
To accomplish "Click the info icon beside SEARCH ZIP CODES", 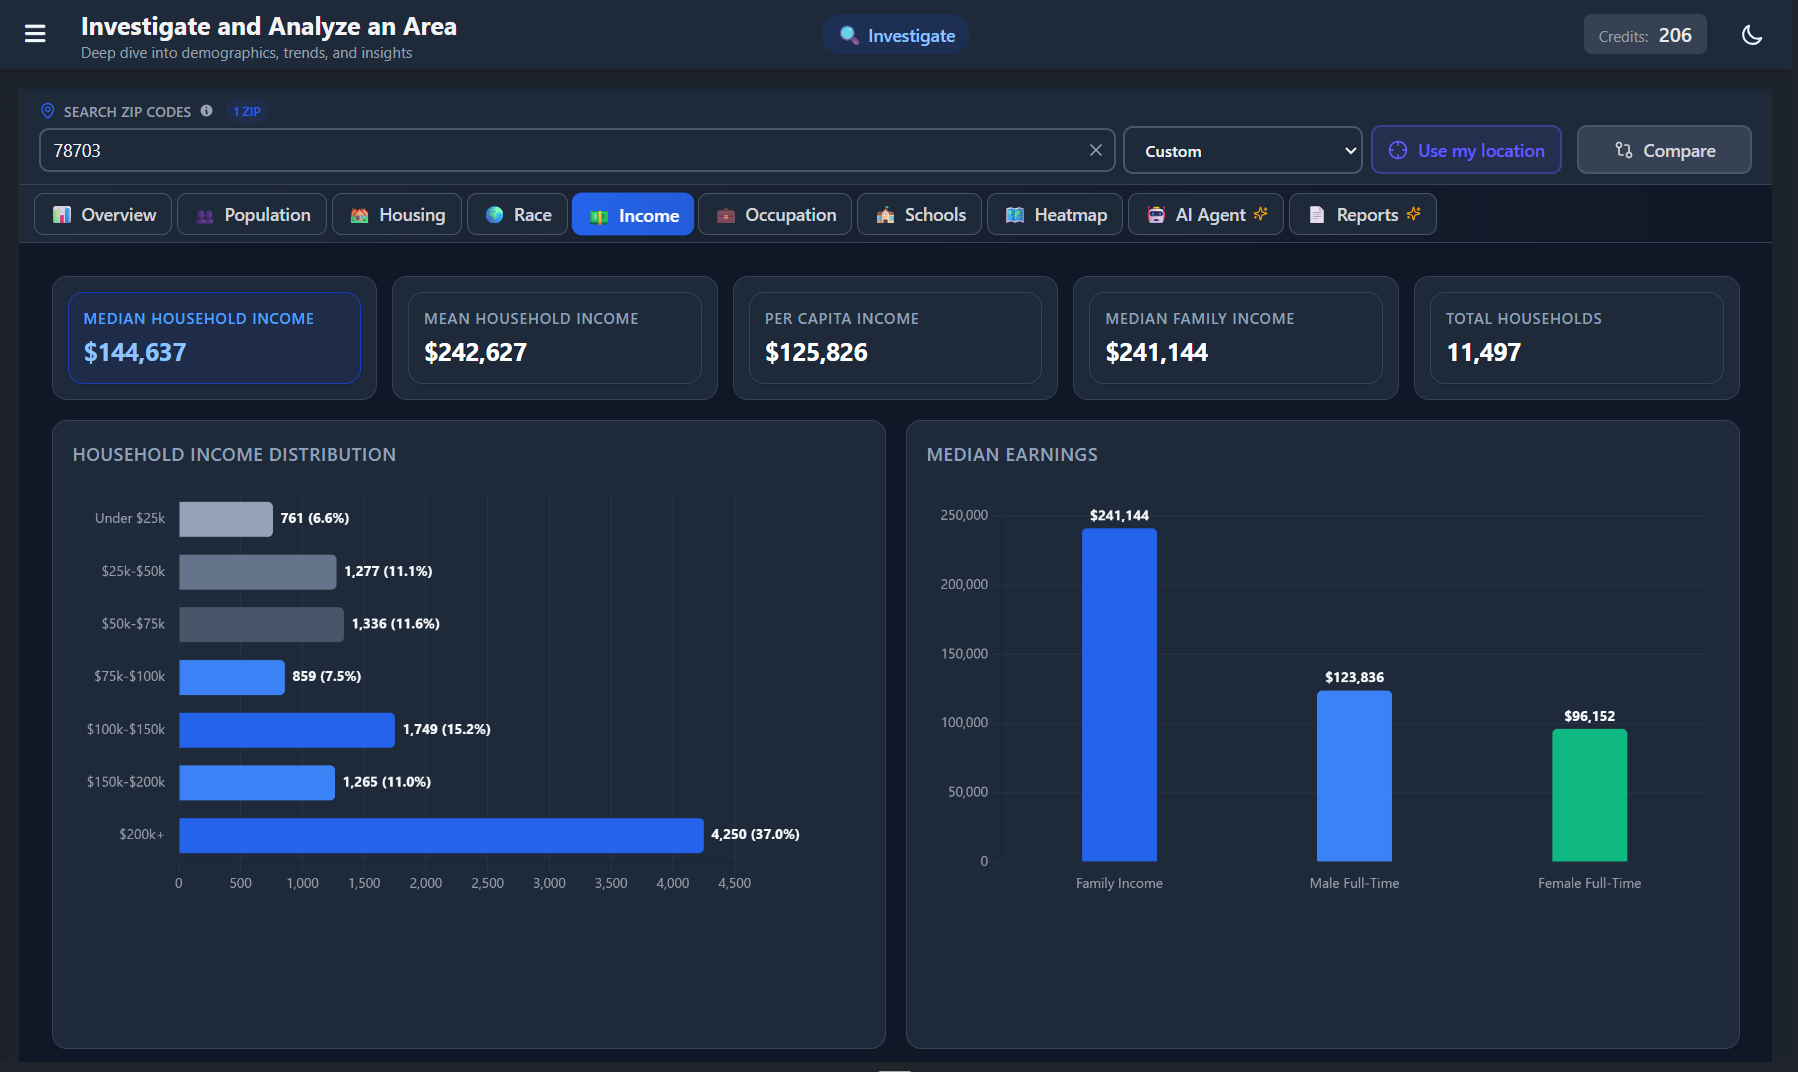I will tap(207, 111).
